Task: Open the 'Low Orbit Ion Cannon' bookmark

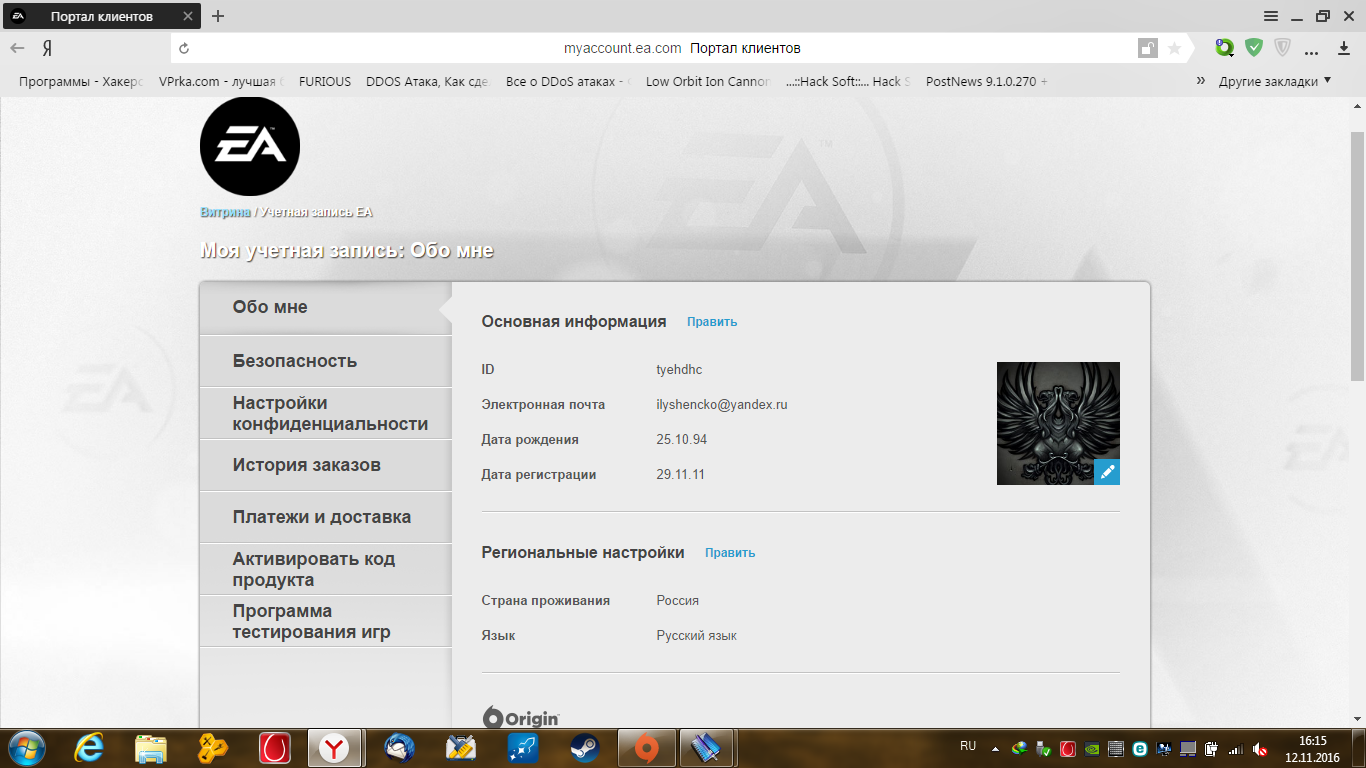Action: tap(709, 82)
